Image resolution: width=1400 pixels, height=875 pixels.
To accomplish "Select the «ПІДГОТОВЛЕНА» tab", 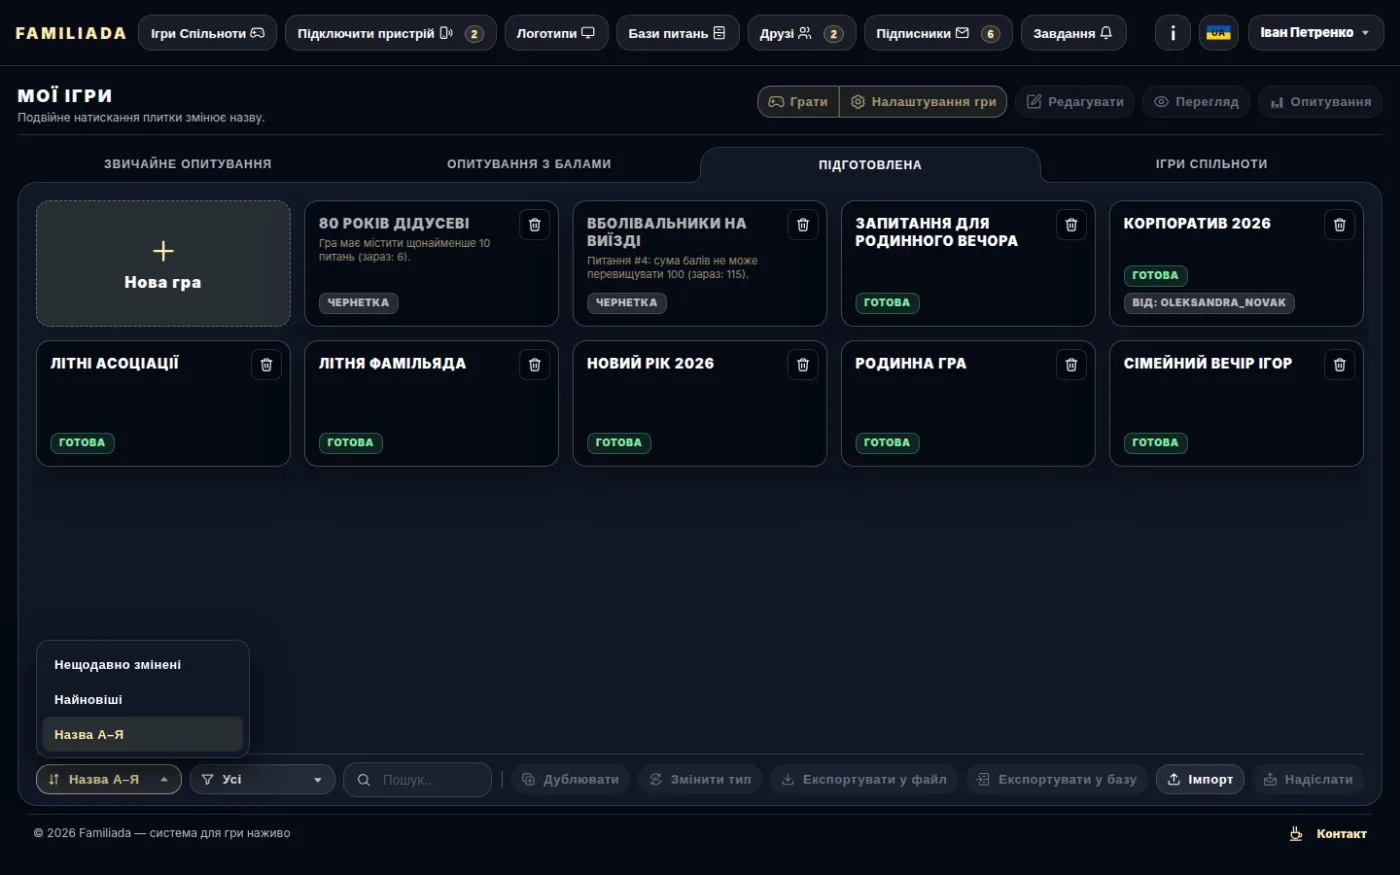I will [870, 165].
